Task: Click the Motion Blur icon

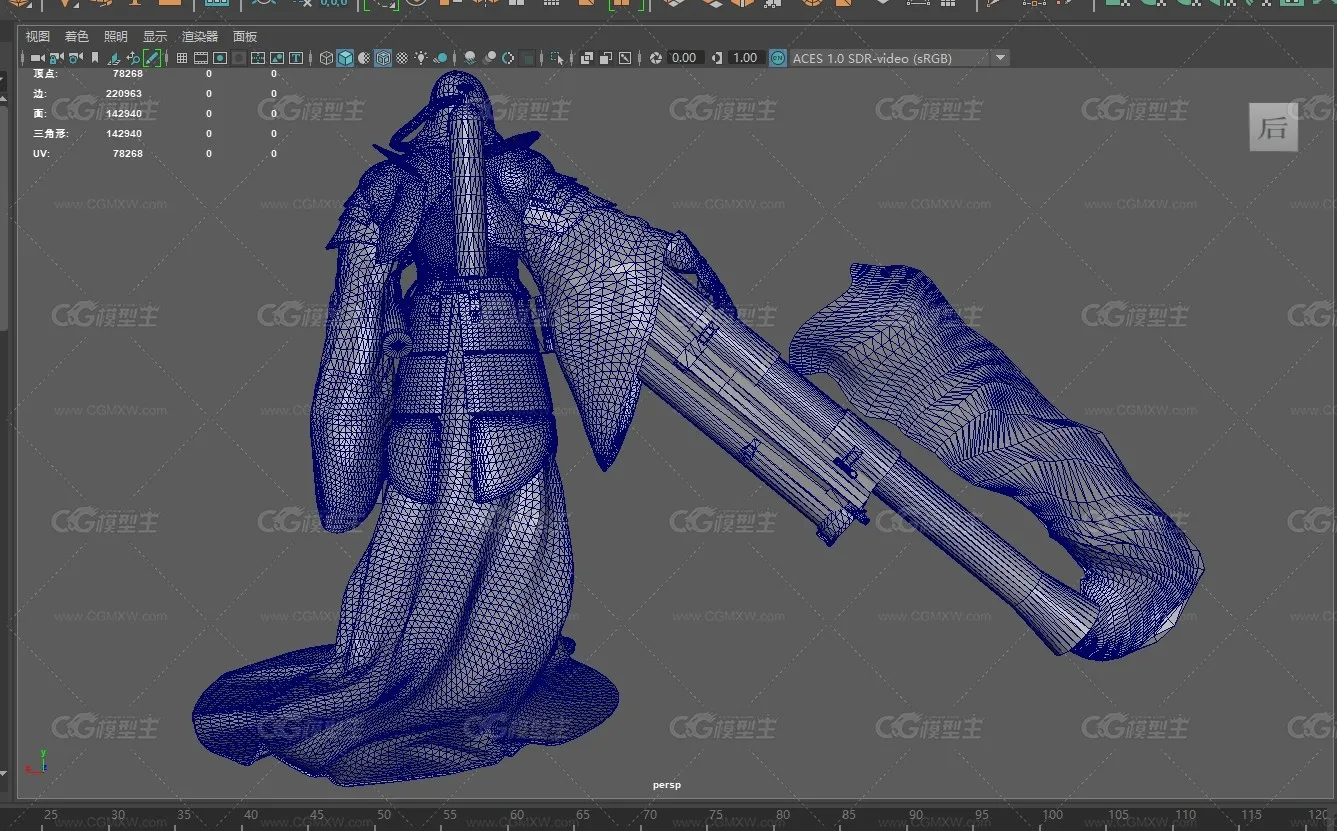Action: click(x=489, y=58)
